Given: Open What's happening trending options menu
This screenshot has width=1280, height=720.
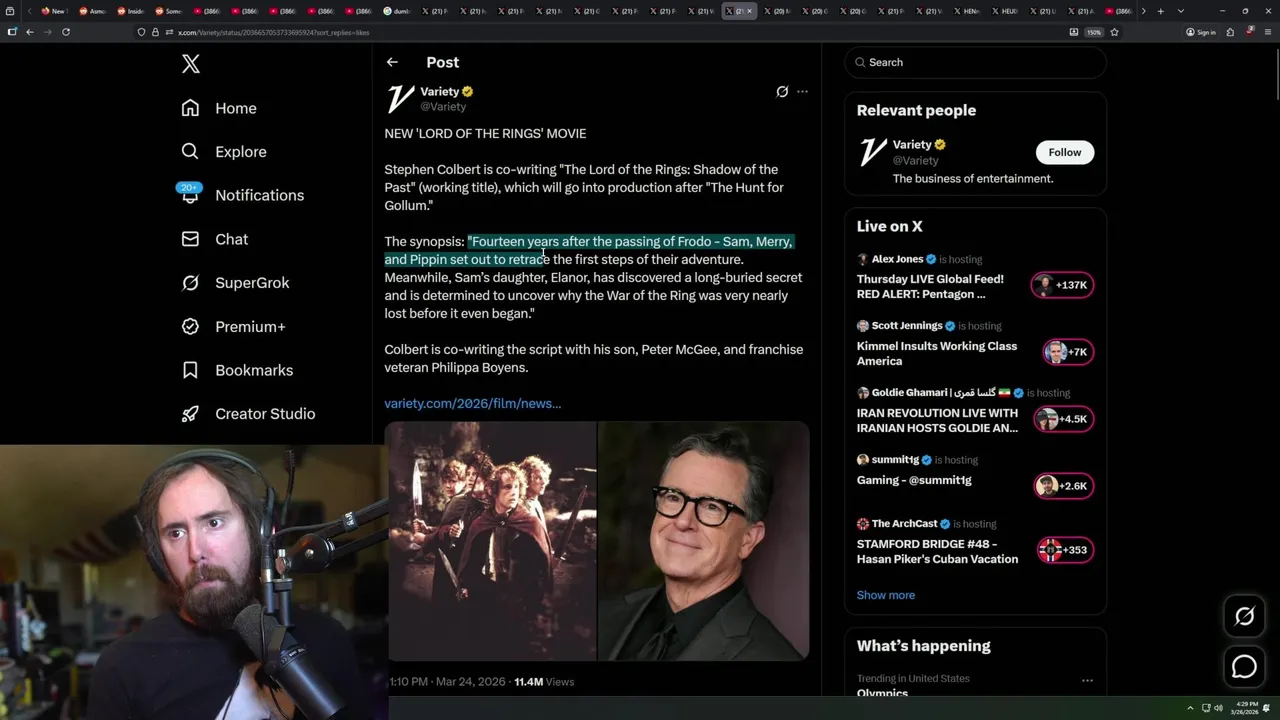Looking at the screenshot, I should click(1087, 680).
